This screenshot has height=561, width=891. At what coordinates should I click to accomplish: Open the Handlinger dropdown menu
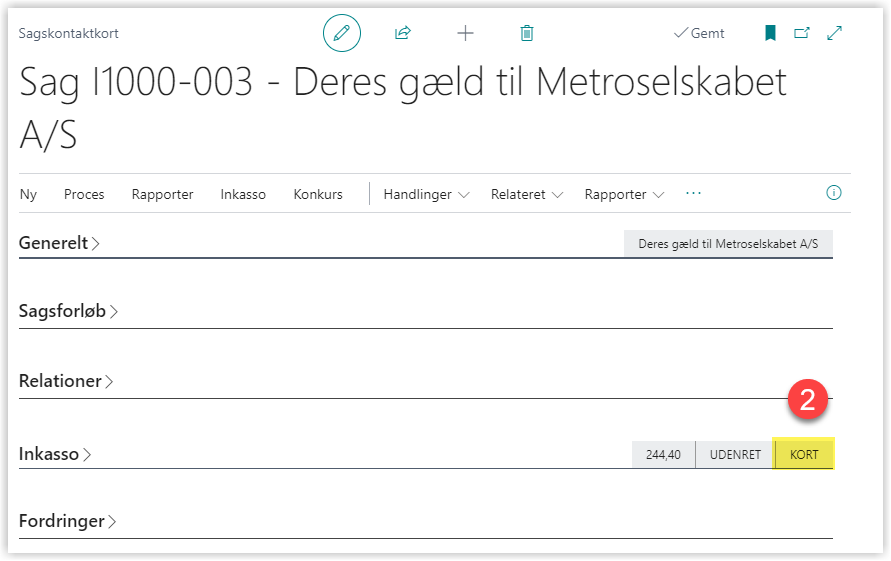point(426,195)
